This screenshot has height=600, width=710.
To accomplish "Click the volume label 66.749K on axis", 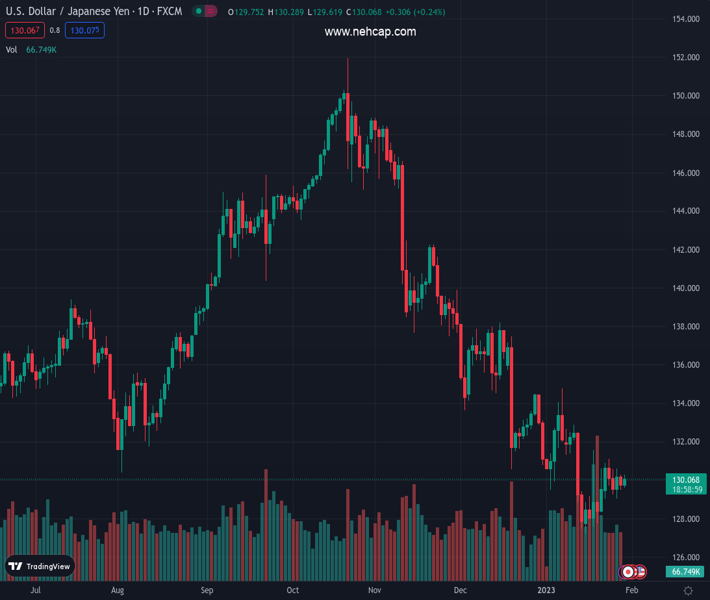I will (685, 571).
